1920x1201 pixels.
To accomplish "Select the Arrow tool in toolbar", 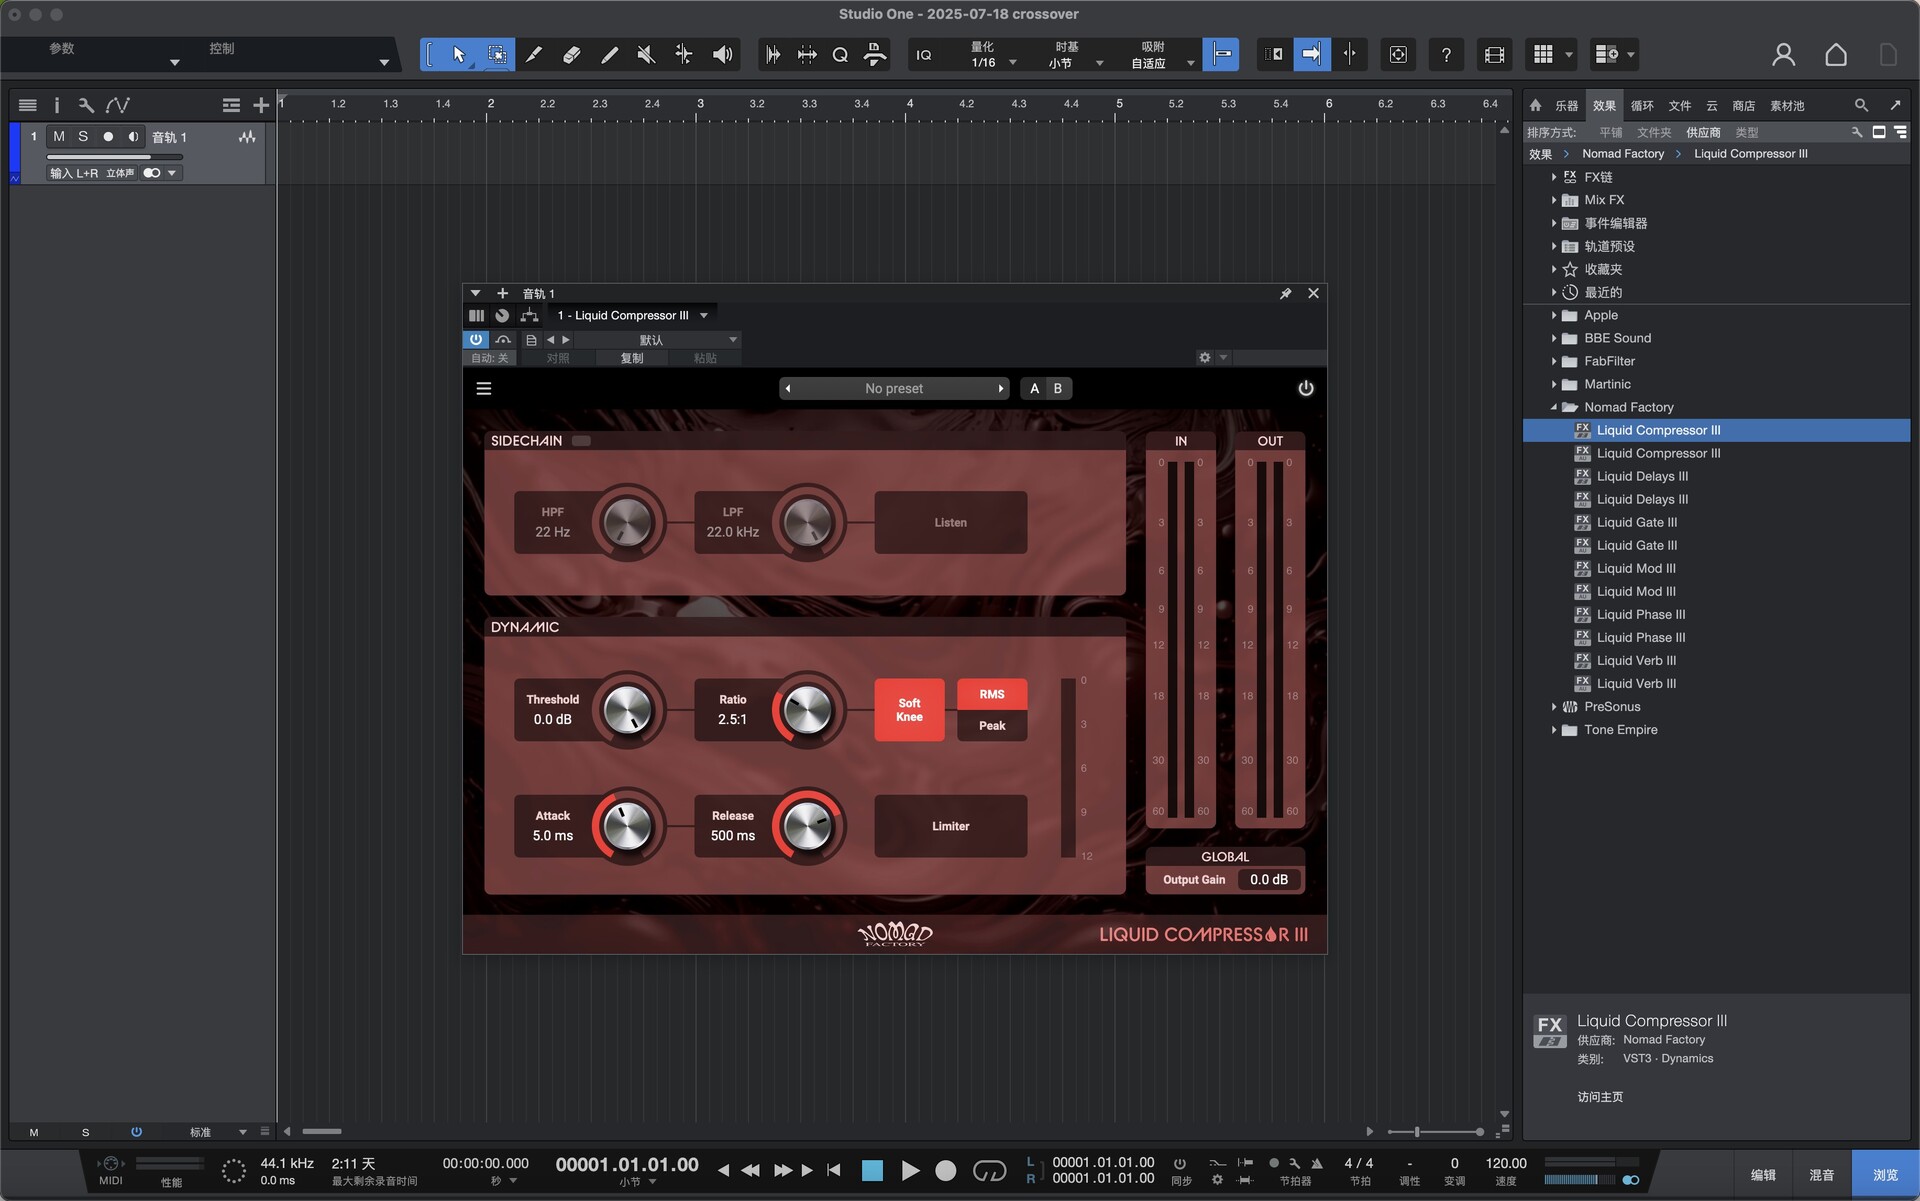I will (x=459, y=55).
